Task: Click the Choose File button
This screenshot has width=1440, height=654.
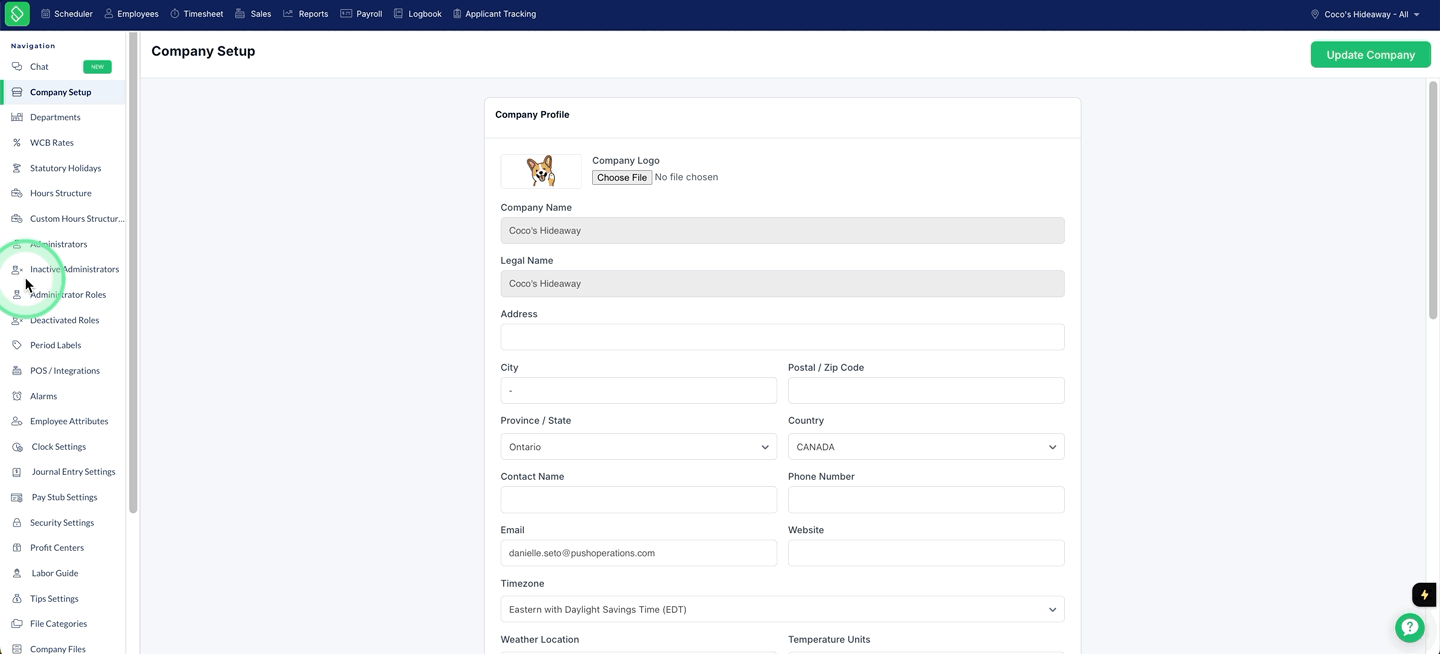Action: (x=622, y=177)
